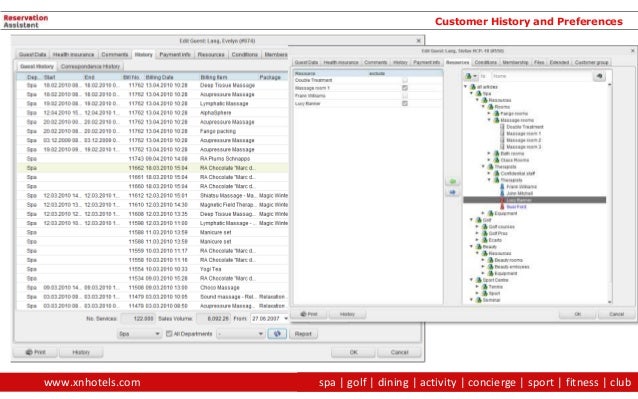Screen dimensions: 638x399
Task: Toggle the All Departments checkbox
Action: click(169, 334)
